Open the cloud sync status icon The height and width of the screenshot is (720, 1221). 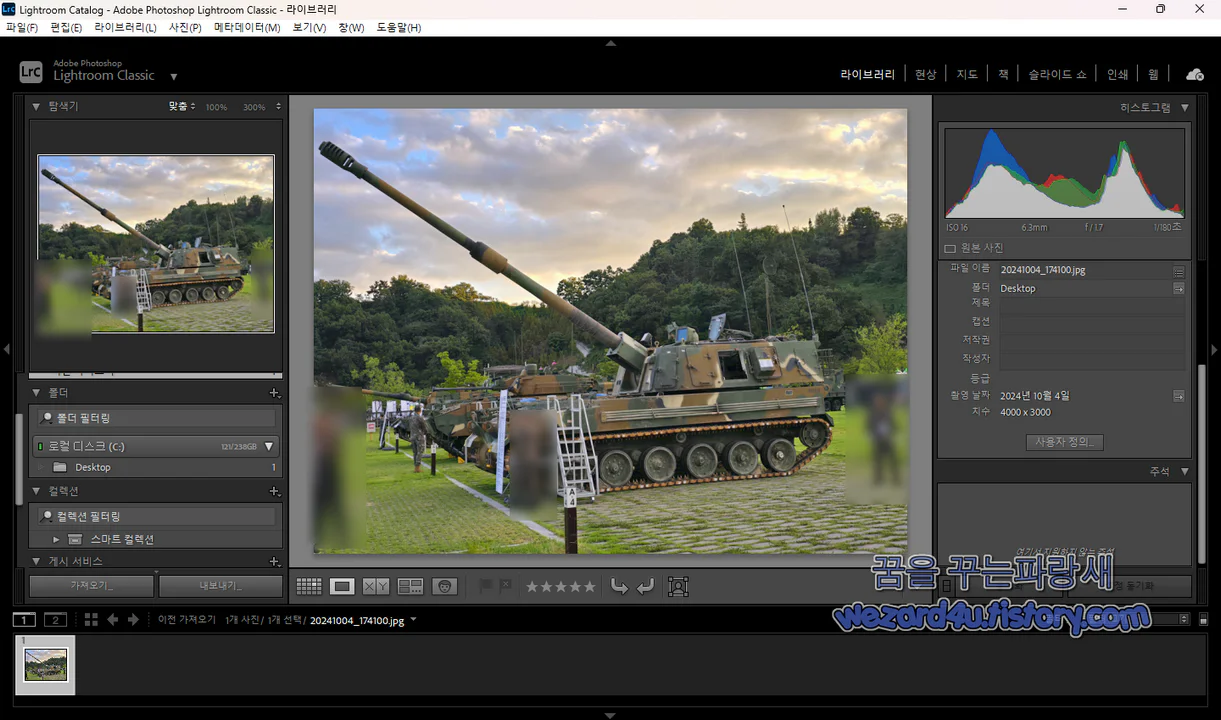click(x=1195, y=74)
